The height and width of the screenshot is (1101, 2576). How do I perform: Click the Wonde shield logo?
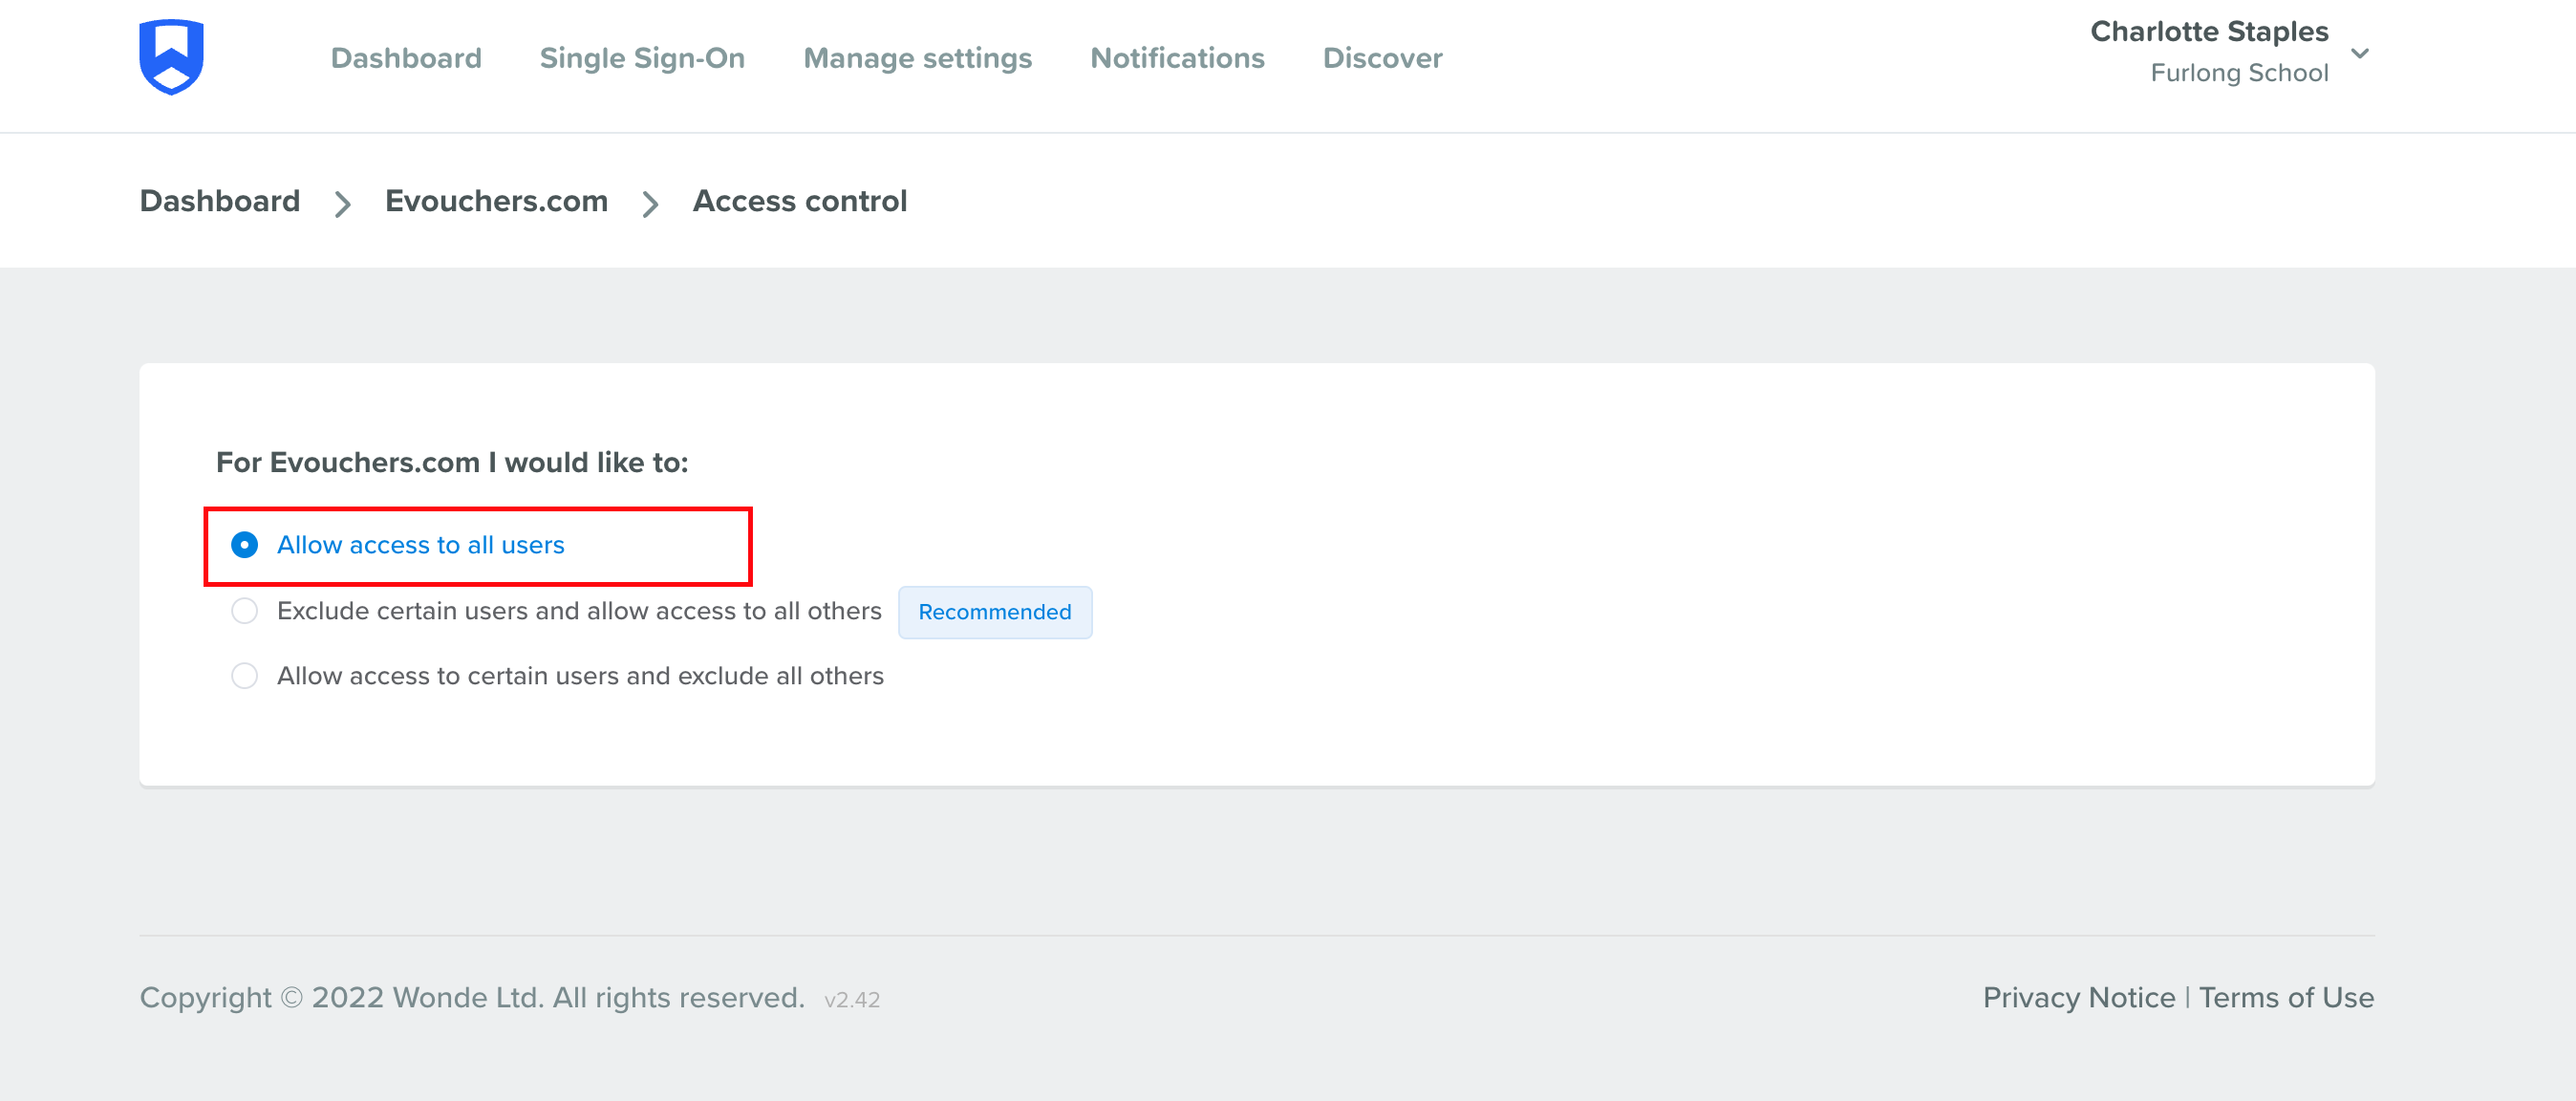[x=172, y=55]
